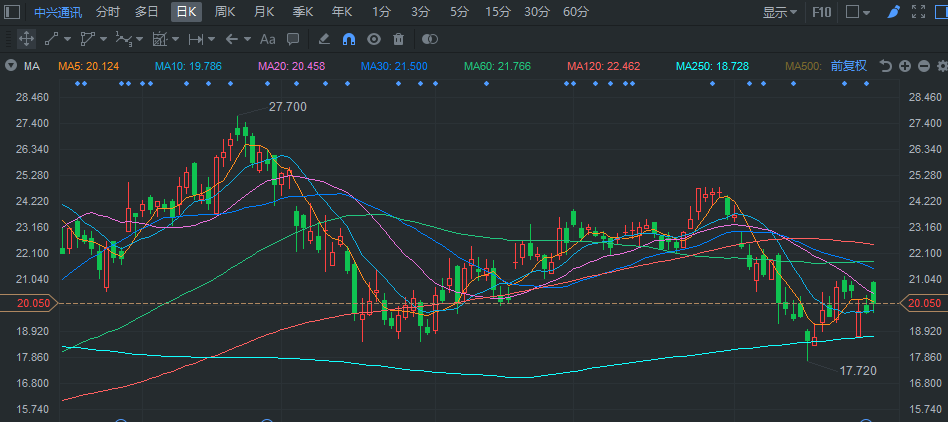The height and width of the screenshot is (422, 948).
Task: Zoom in chart with plus icon
Action: (904, 66)
